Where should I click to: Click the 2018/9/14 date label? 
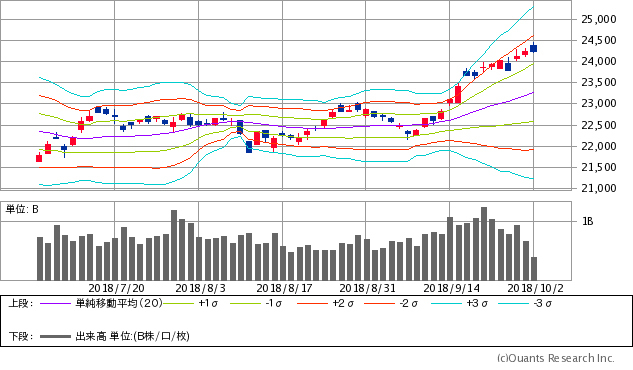tap(451, 288)
